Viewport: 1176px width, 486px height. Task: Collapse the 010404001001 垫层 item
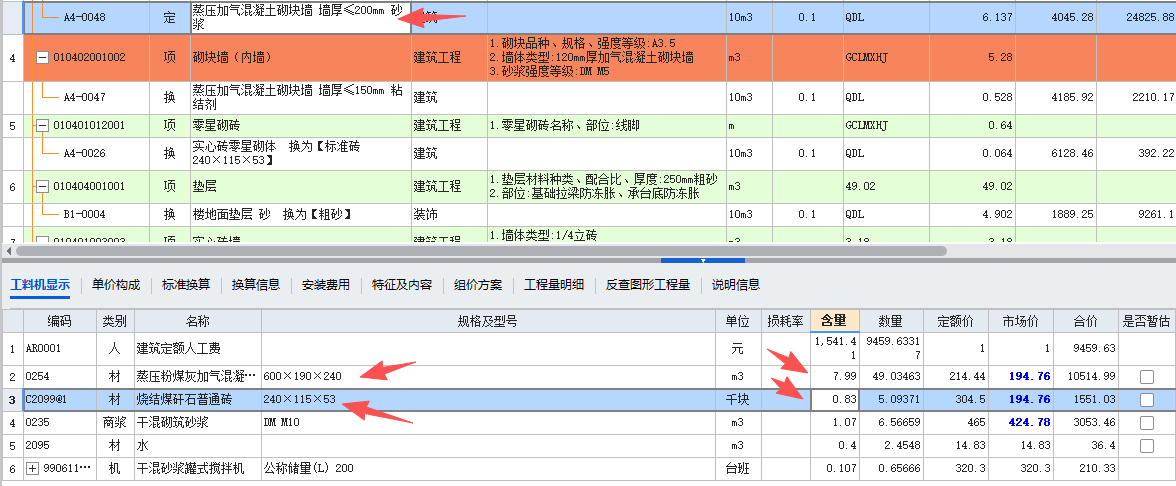[x=42, y=187]
